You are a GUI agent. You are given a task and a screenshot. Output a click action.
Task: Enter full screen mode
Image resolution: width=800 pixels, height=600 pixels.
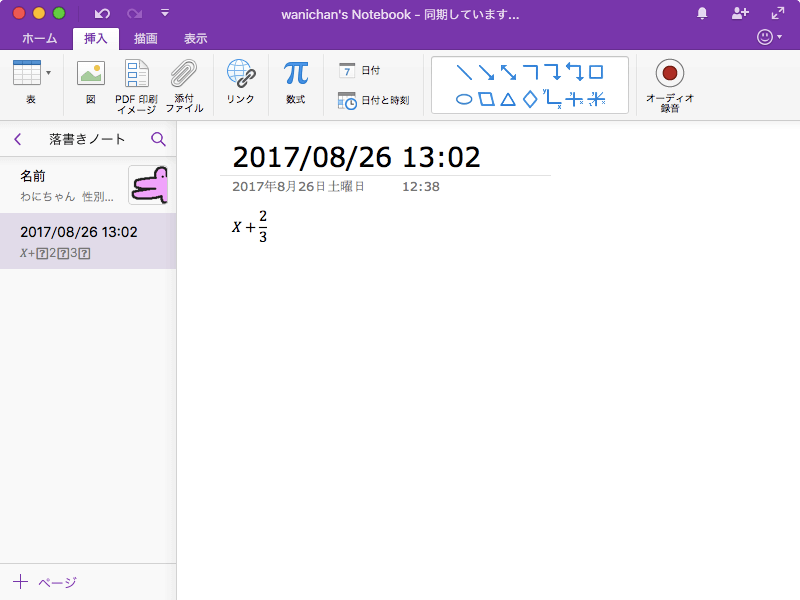coord(778,13)
